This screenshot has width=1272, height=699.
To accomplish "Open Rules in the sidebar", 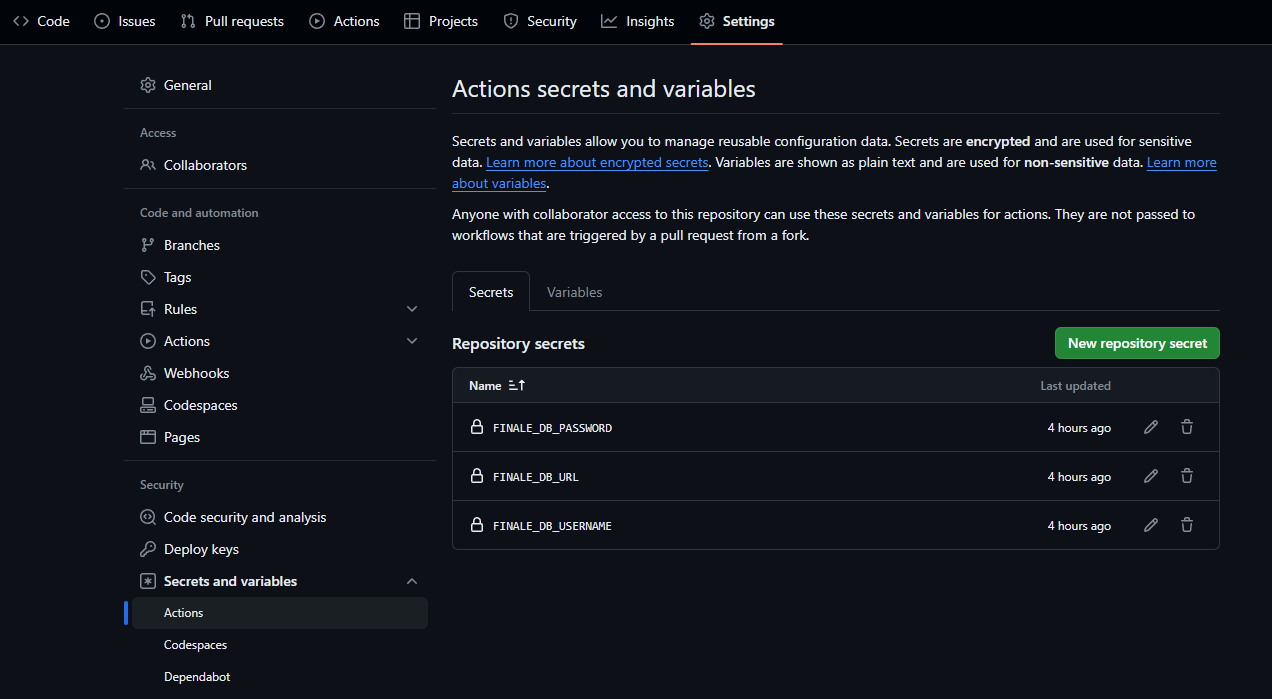I will coord(280,309).
